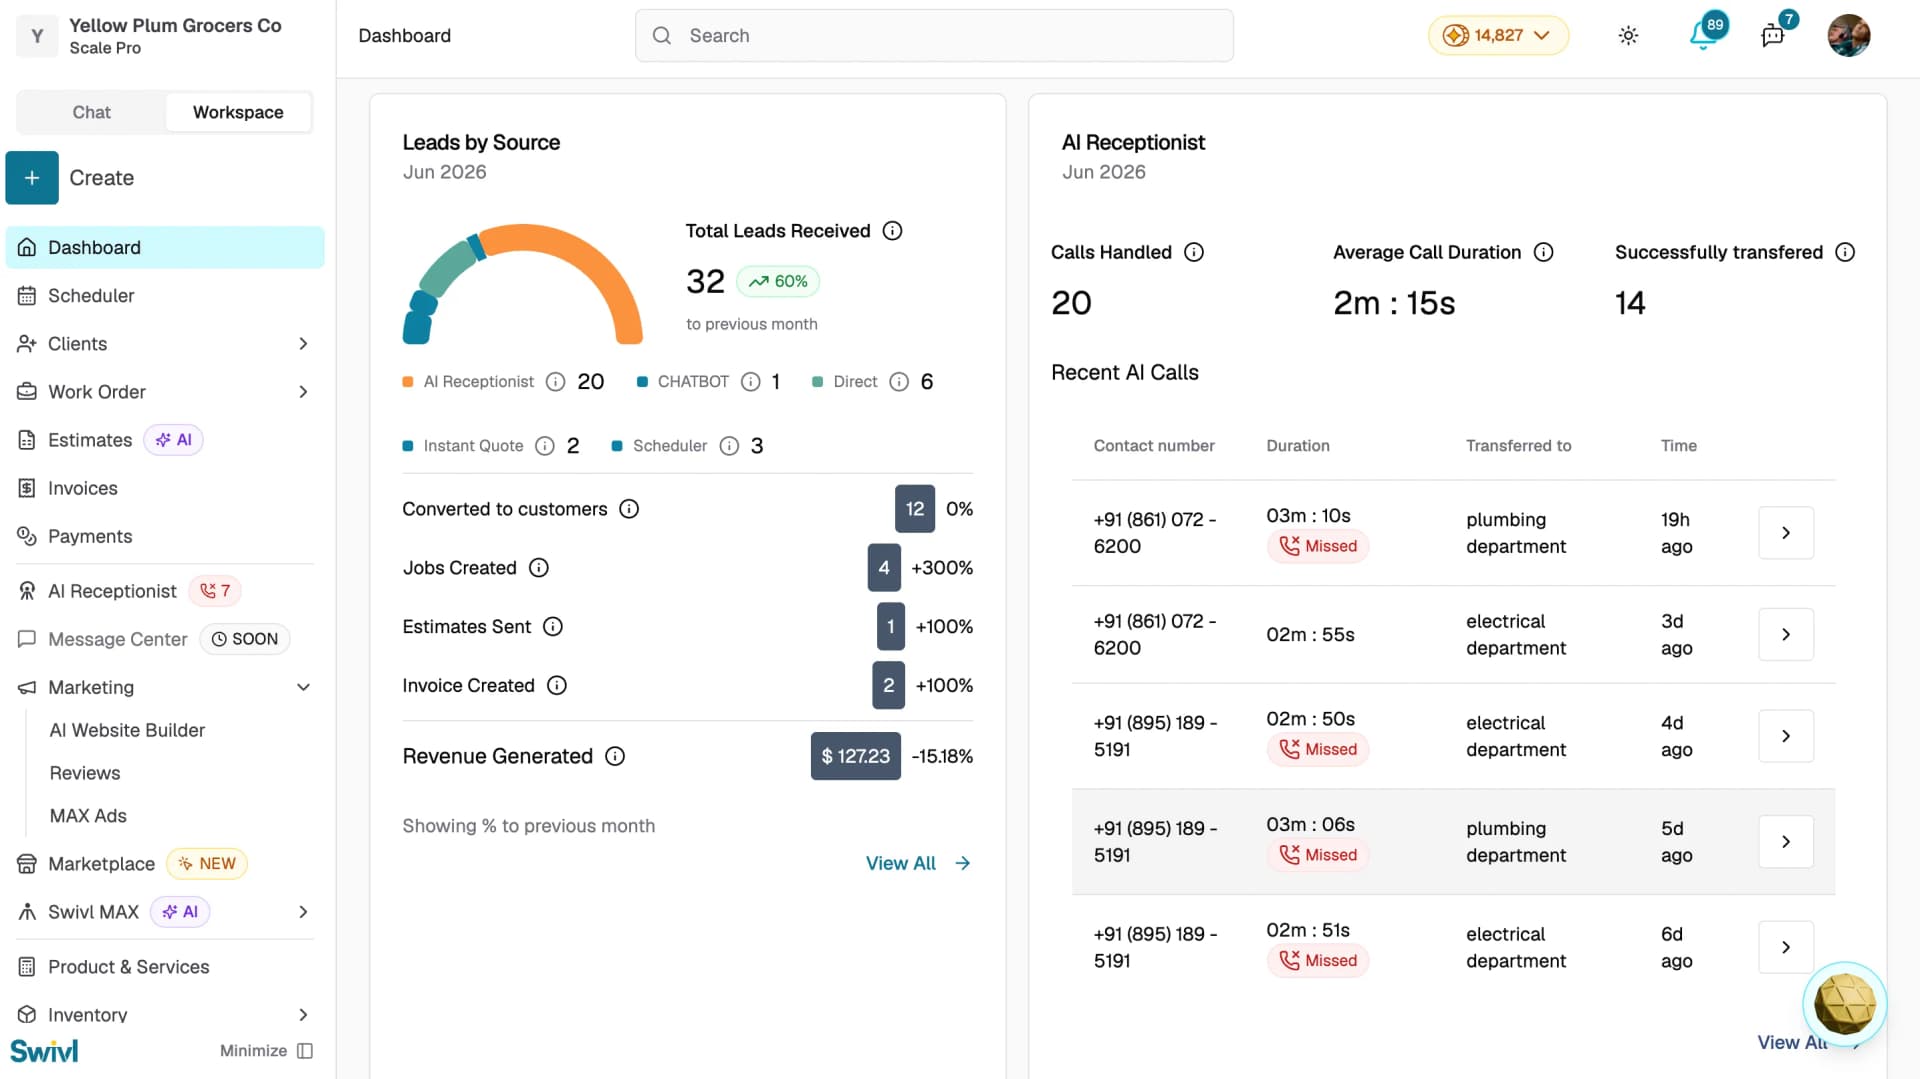Image resolution: width=1920 pixels, height=1079 pixels.
Task: Open the notifications bell icon
Action: (1704, 35)
